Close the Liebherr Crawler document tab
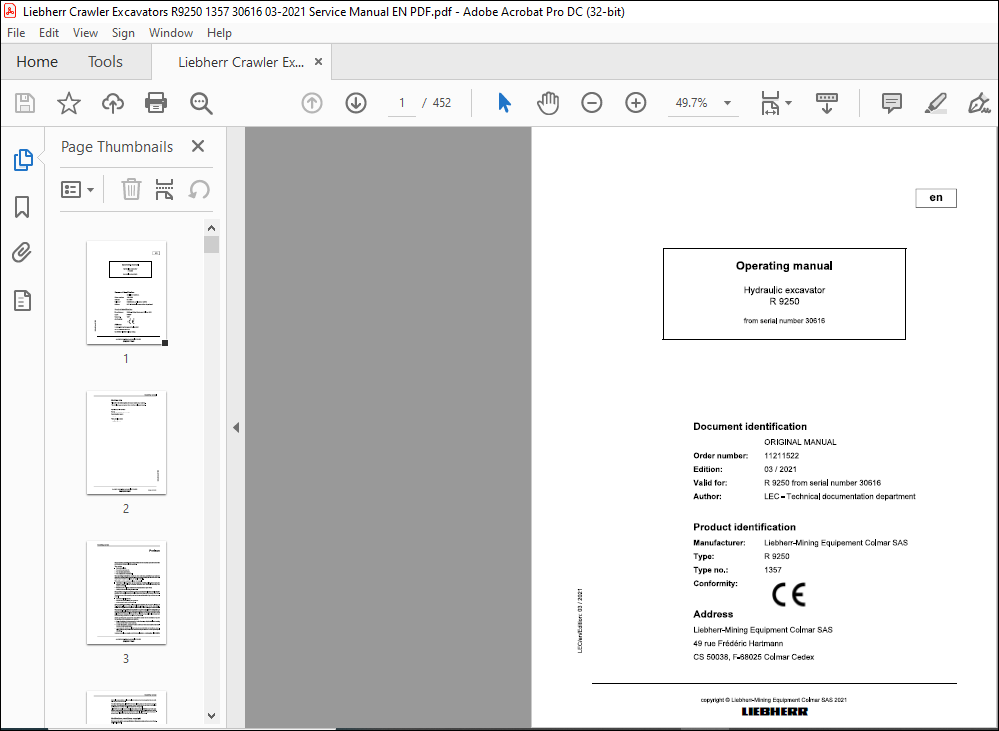The image size is (999, 731). pyautogui.click(x=319, y=62)
